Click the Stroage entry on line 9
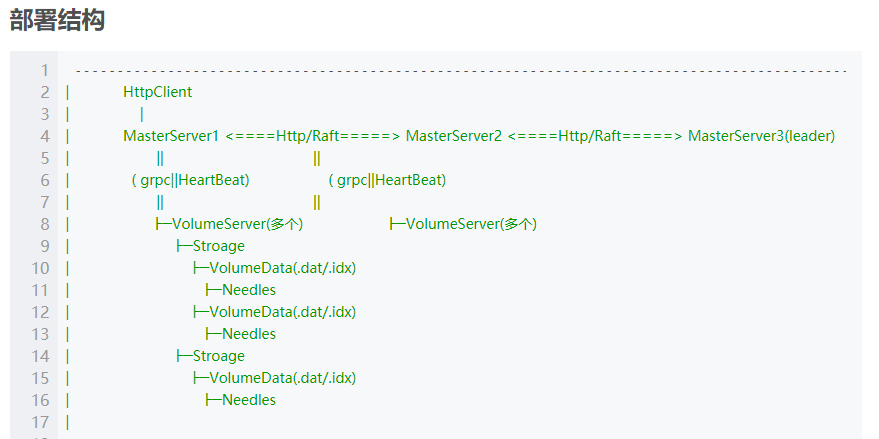Image resolution: width=879 pixels, height=439 pixels. [x=218, y=246]
